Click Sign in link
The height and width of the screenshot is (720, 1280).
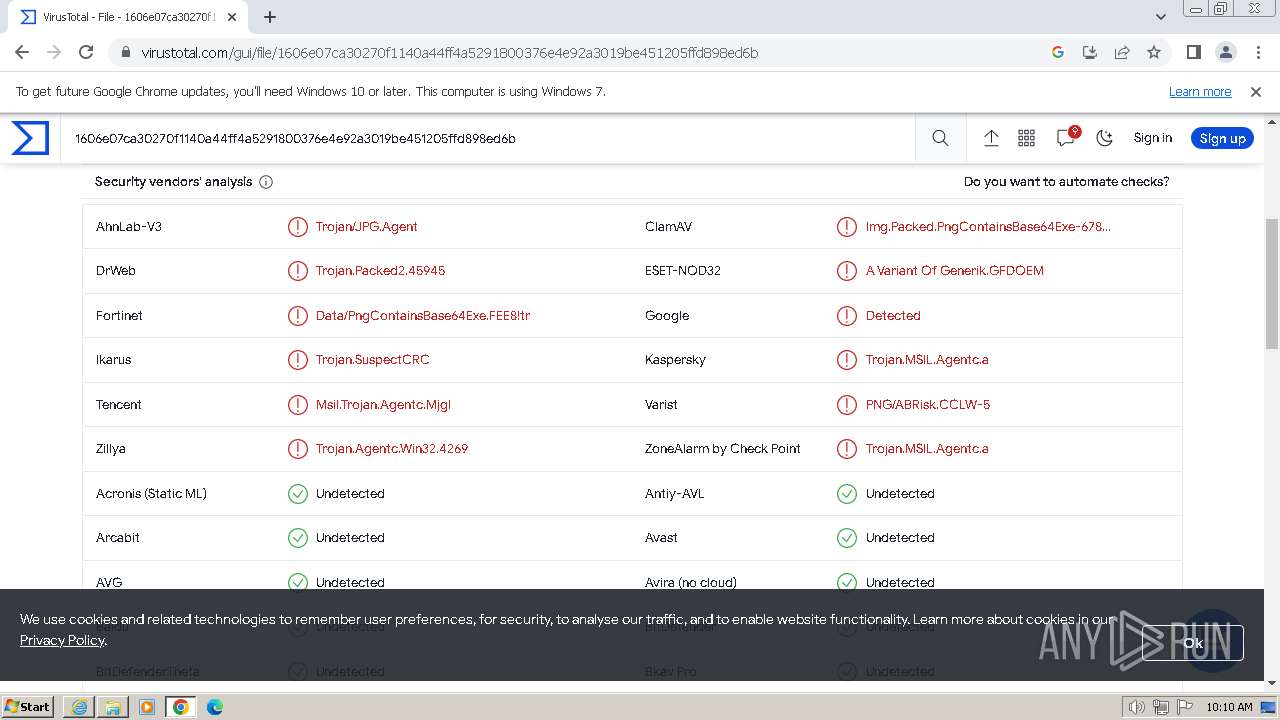(1152, 138)
